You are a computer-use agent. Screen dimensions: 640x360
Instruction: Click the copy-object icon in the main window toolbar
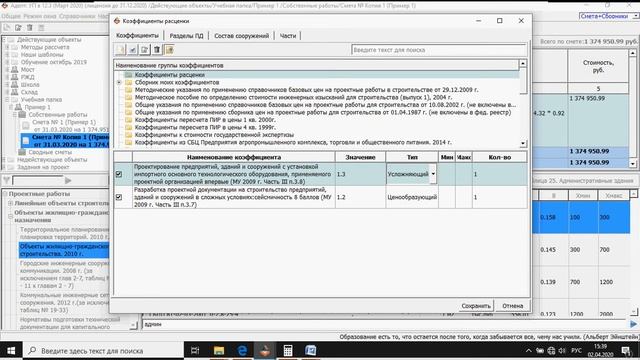click(x=18, y=28)
